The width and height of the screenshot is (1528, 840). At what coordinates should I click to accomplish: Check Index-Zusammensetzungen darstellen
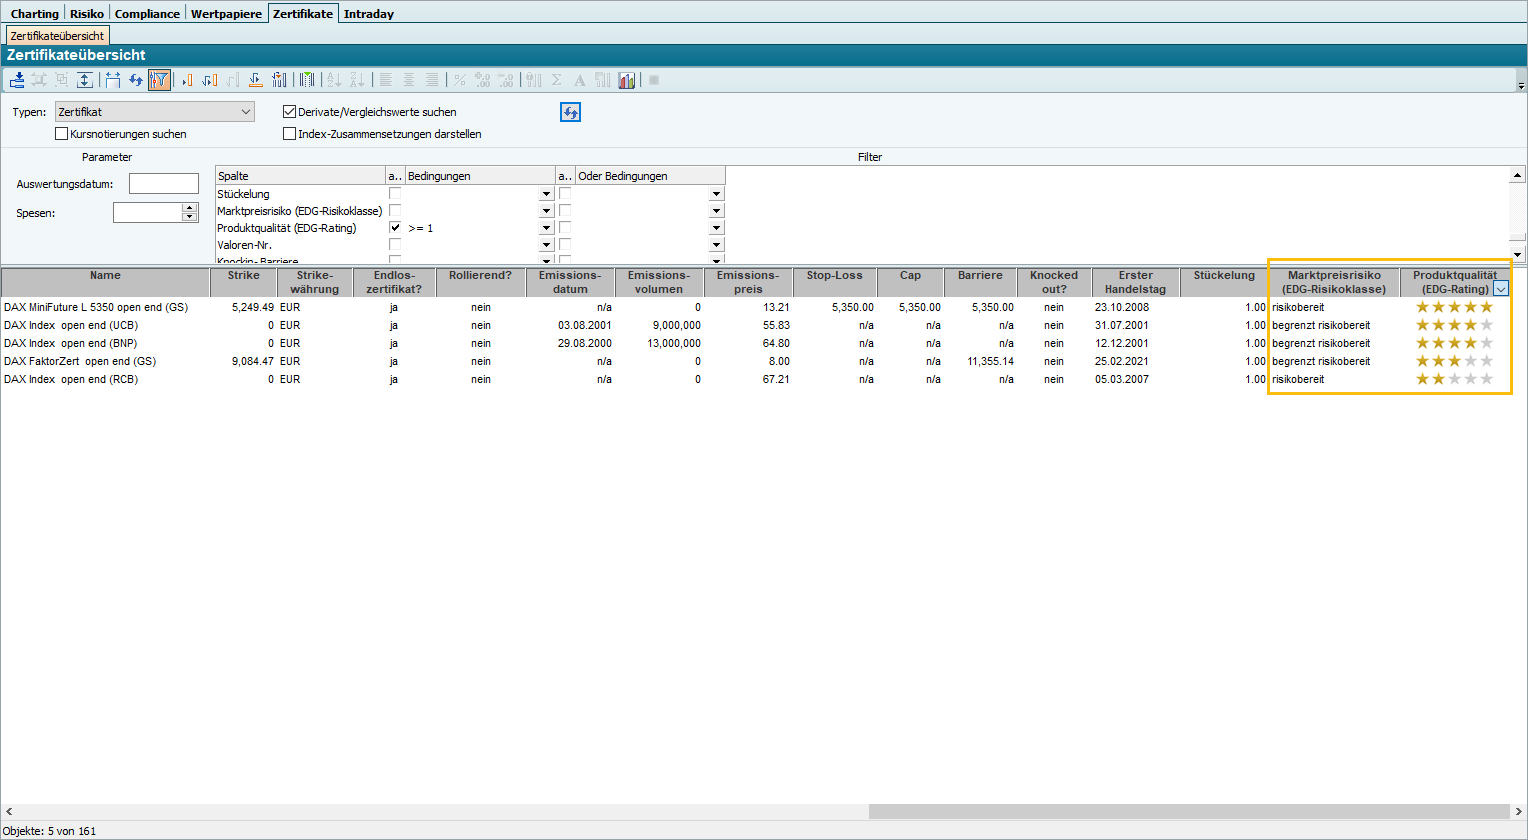290,134
